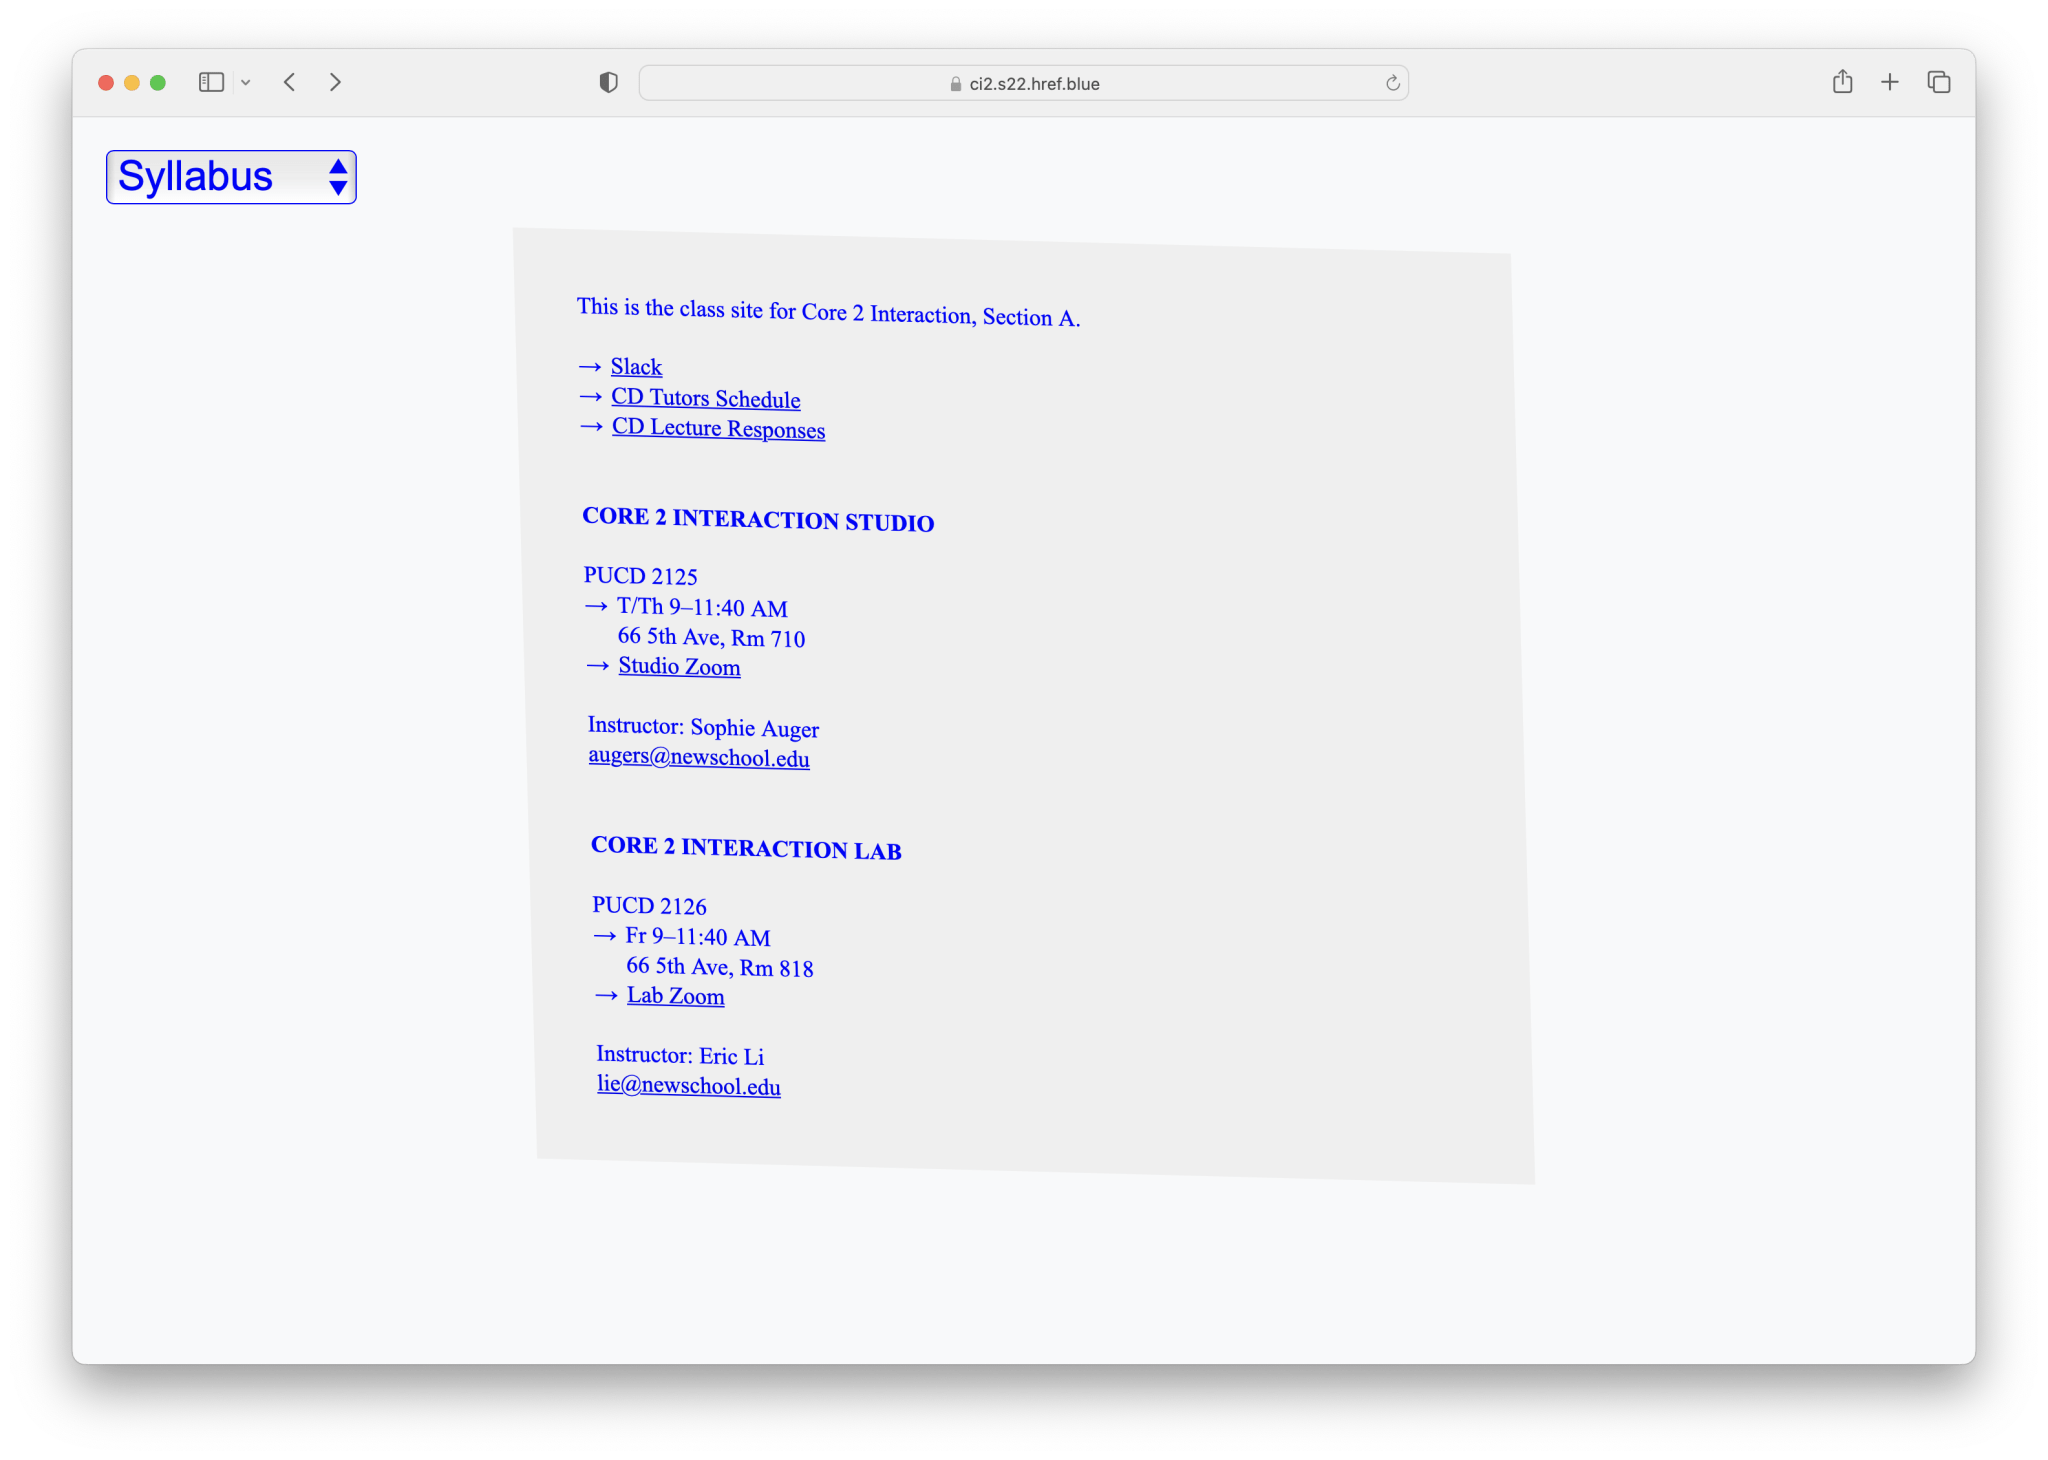Click the 66 5th Ave, Rm 818 text
Screen dimensions: 2048x1460
click(x=719, y=967)
